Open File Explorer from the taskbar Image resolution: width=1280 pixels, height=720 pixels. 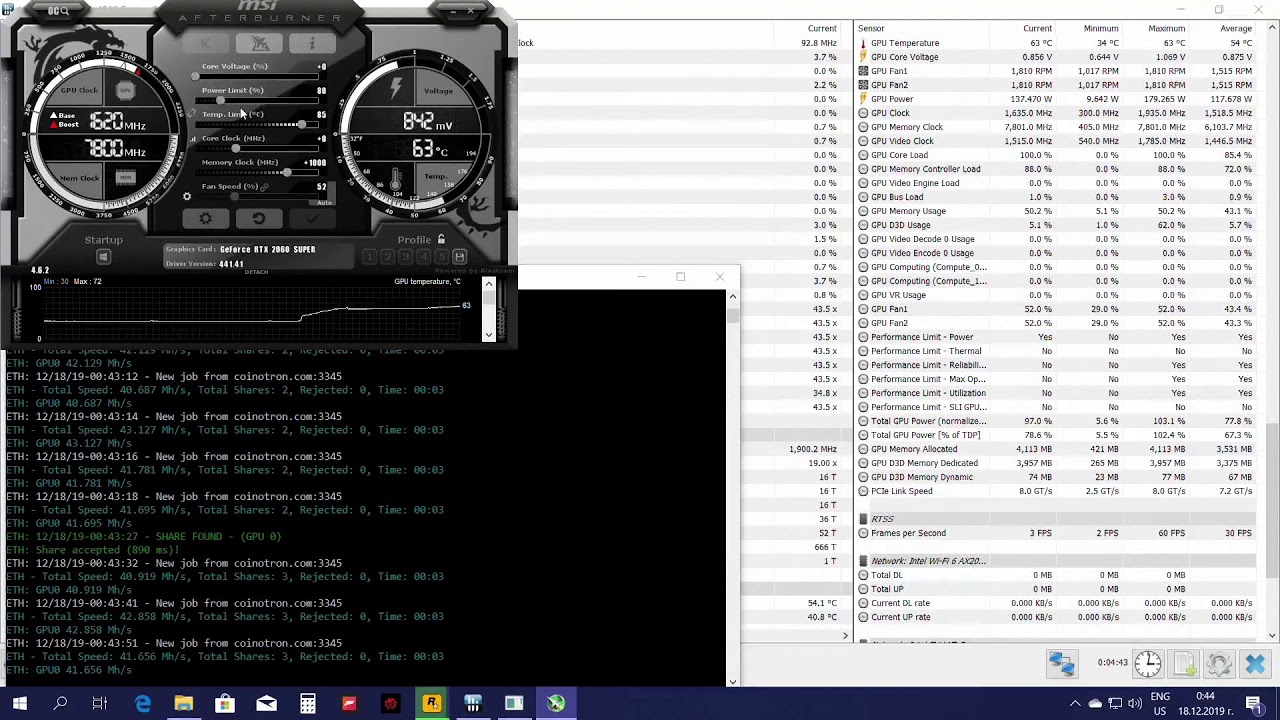184,703
